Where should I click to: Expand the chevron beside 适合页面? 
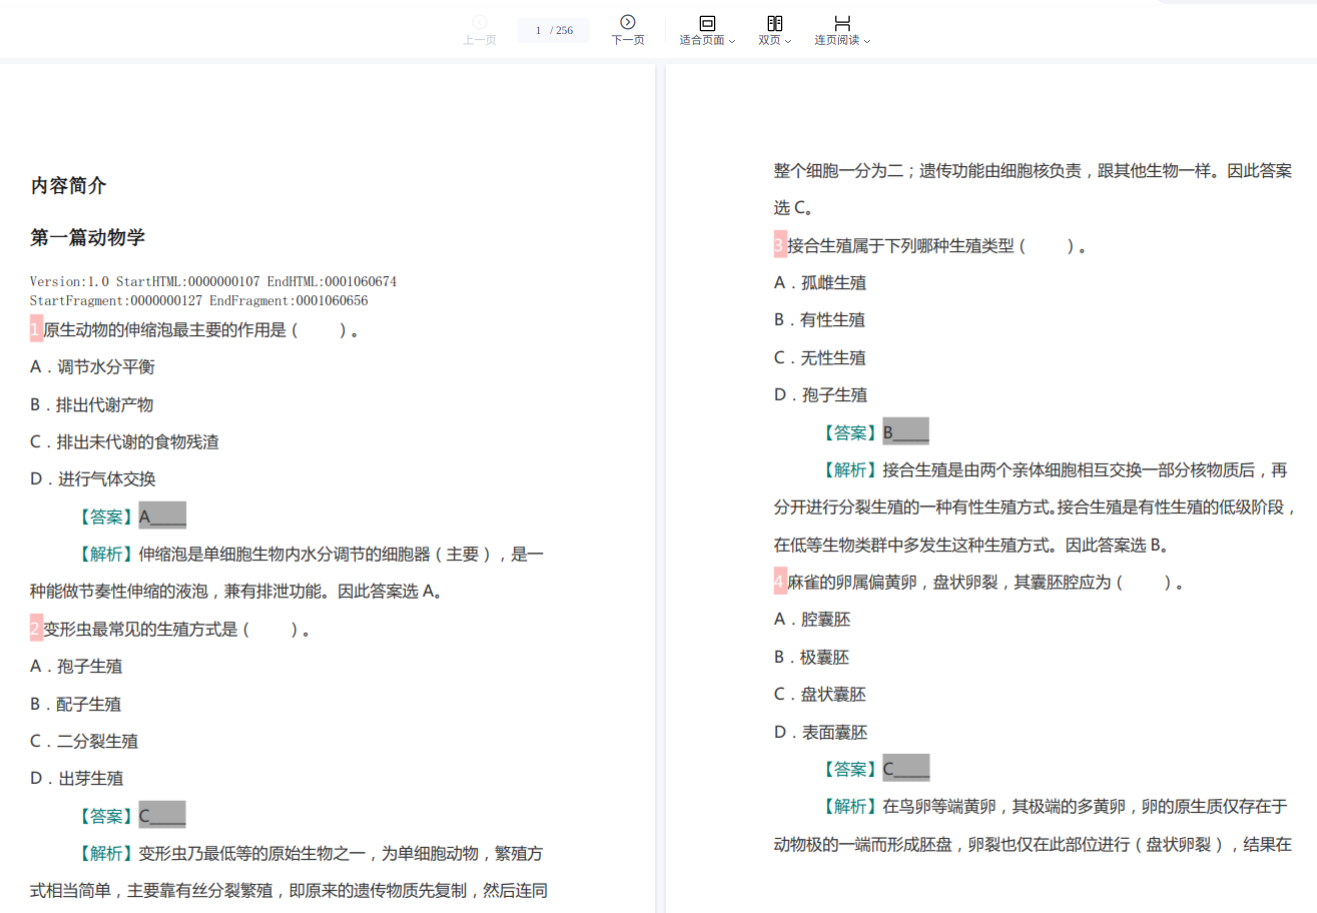732,41
